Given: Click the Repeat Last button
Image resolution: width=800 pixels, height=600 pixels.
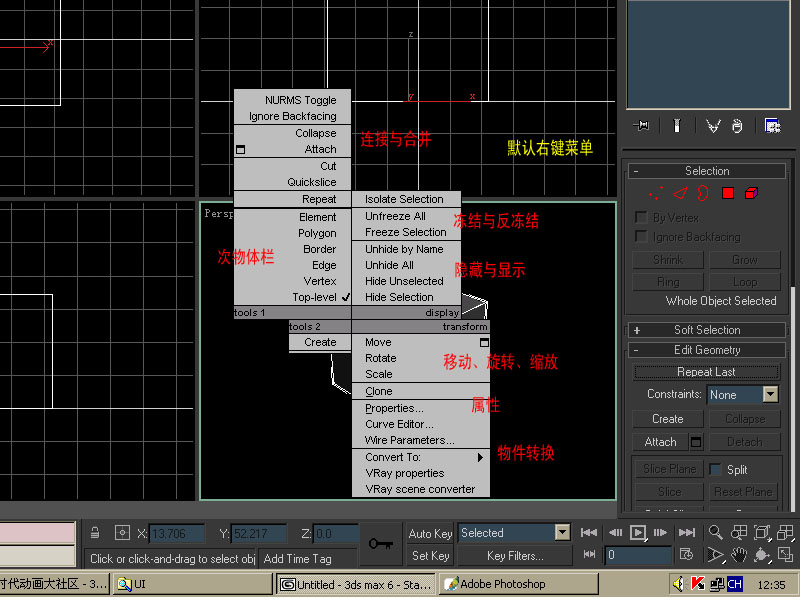Looking at the screenshot, I should point(706,372).
